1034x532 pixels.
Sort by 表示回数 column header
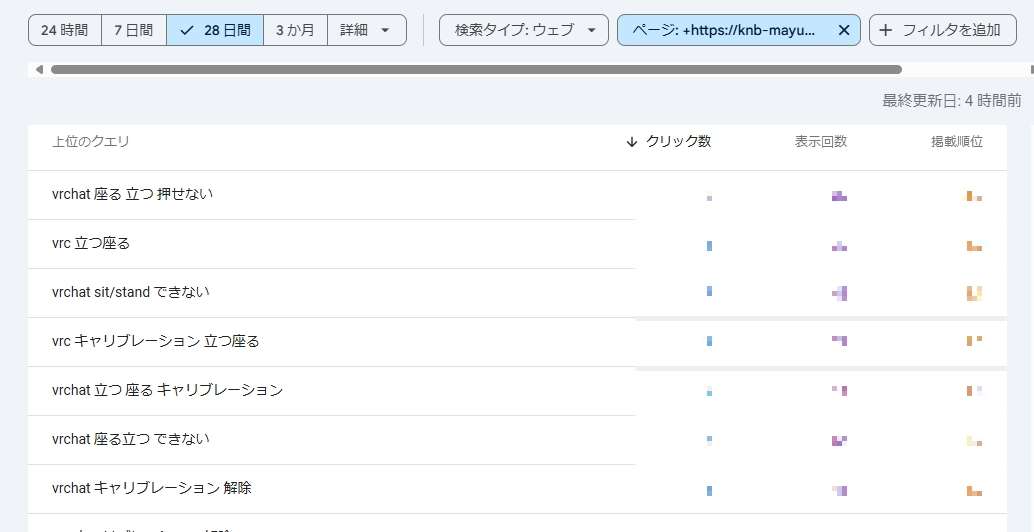pos(820,142)
